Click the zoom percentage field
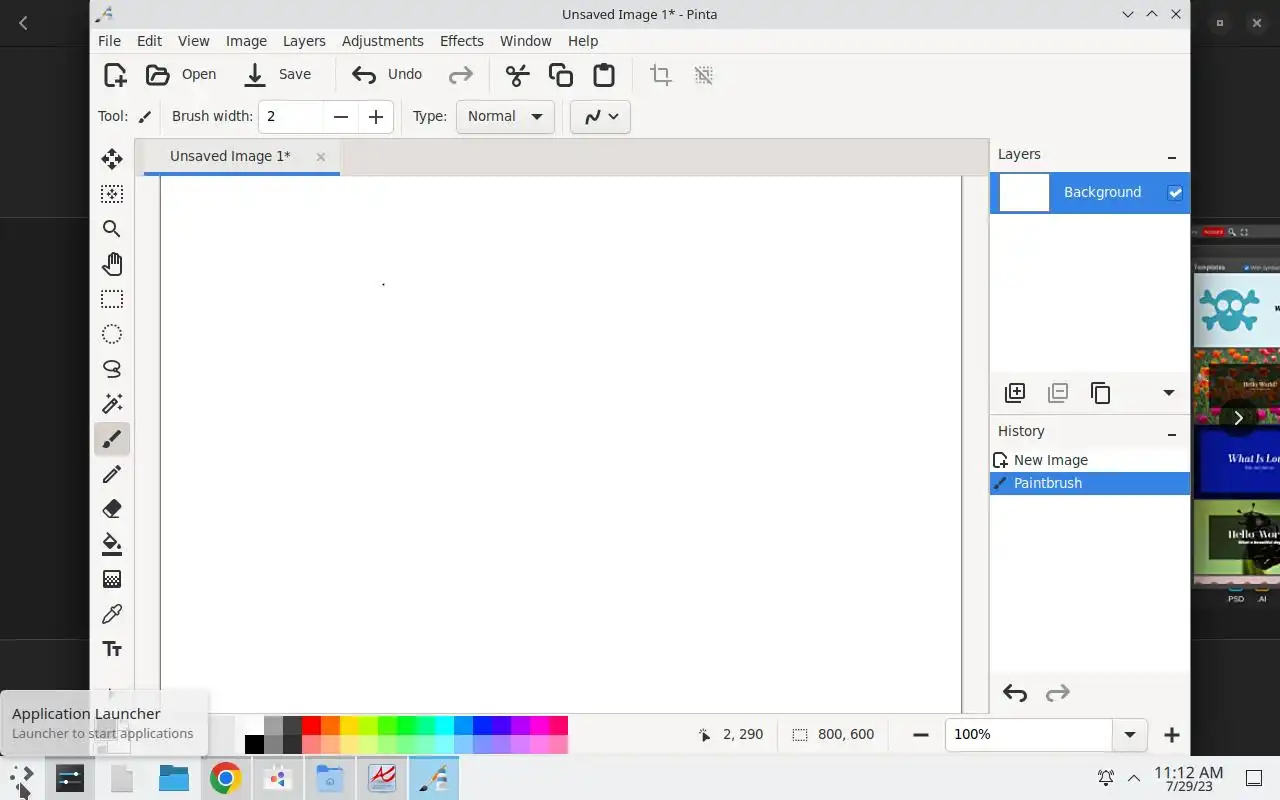Screen dimensions: 1280x800 pos(1029,735)
